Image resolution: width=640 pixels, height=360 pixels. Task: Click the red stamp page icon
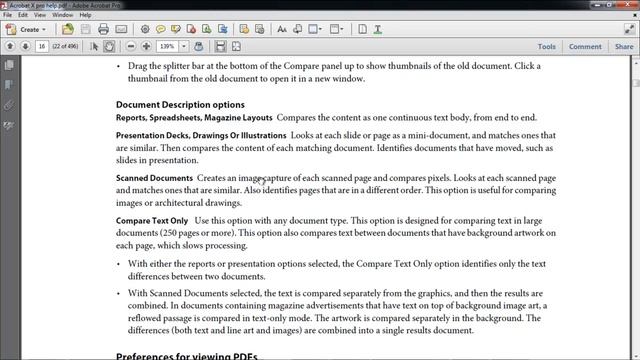click(x=191, y=29)
